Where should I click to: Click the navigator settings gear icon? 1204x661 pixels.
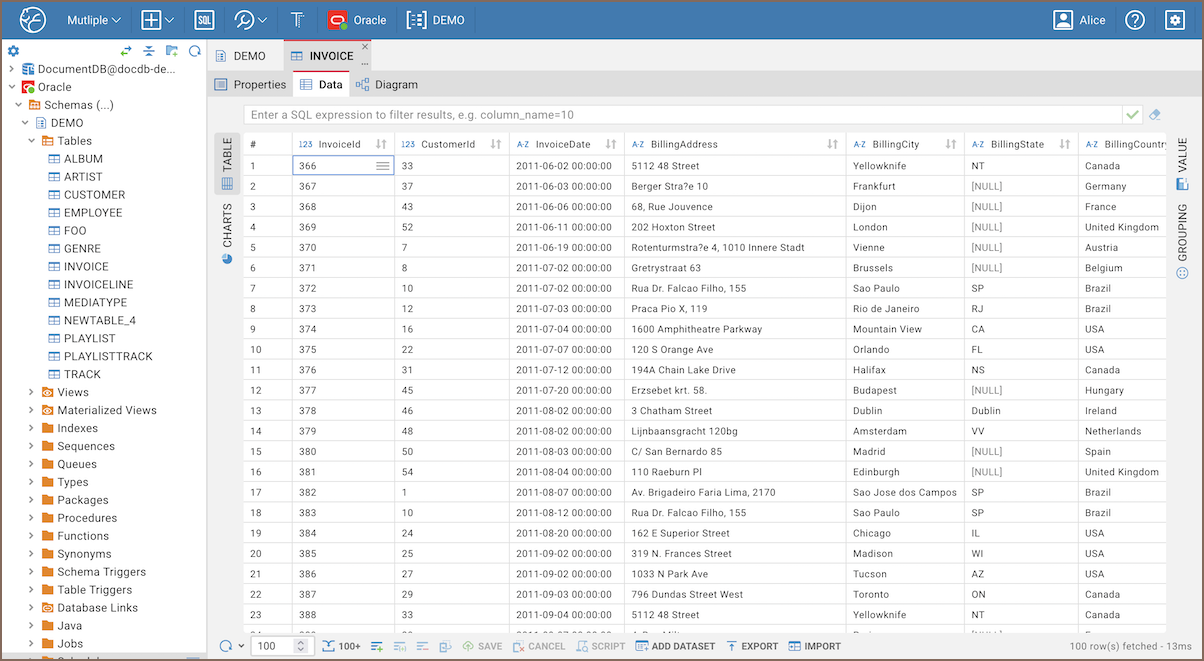pyautogui.click(x=13, y=51)
